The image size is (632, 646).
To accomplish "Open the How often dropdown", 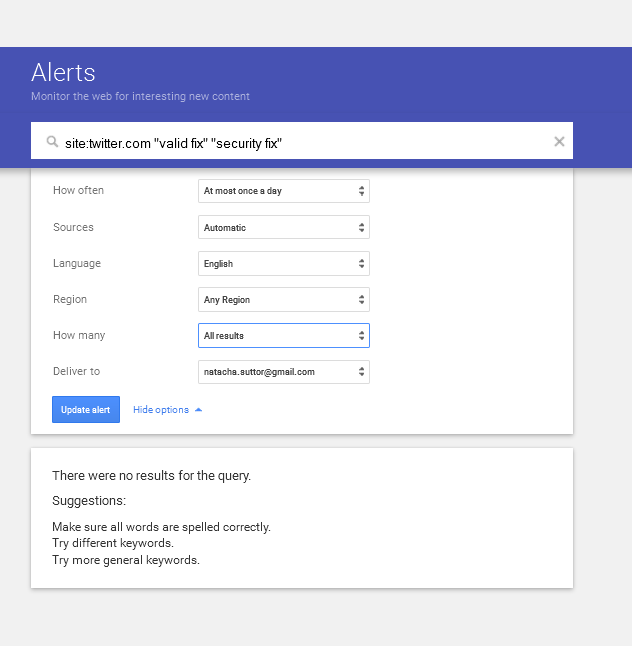I will point(284,191).
